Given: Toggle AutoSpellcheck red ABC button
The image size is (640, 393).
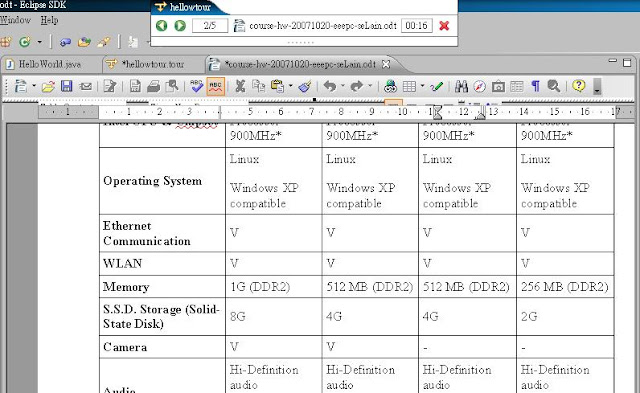Looking at the screenshot, I should pyautogui.click(x=216, y=86).
